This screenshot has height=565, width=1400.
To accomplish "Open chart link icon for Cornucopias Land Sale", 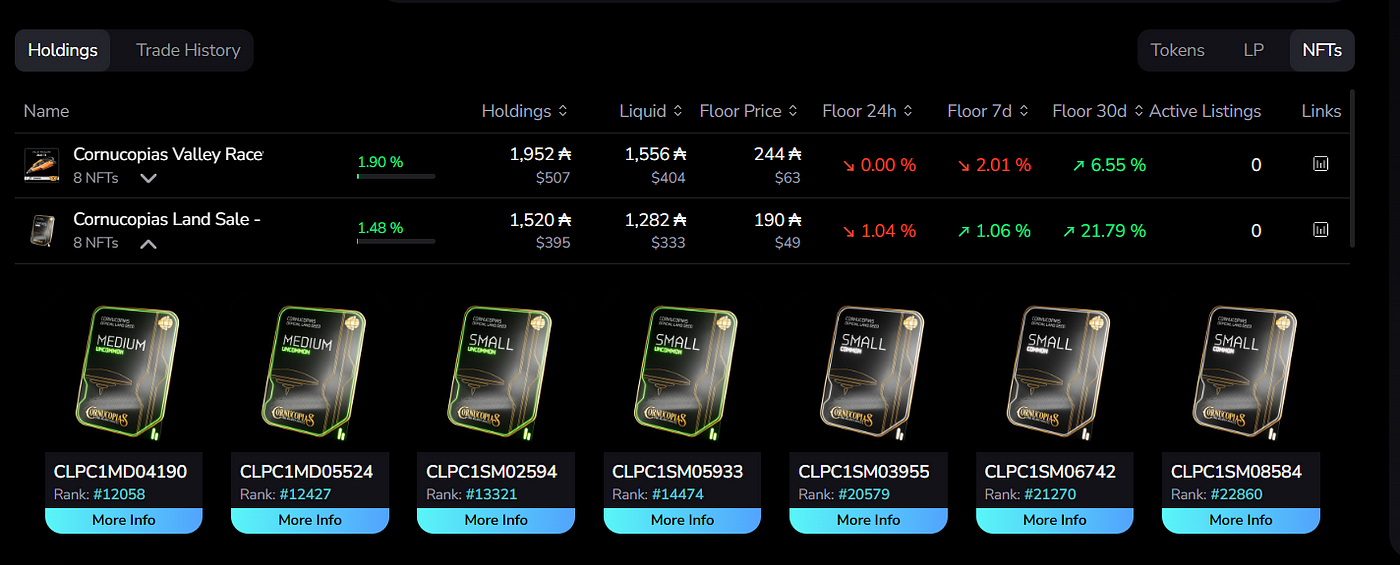I will 1320,230.
